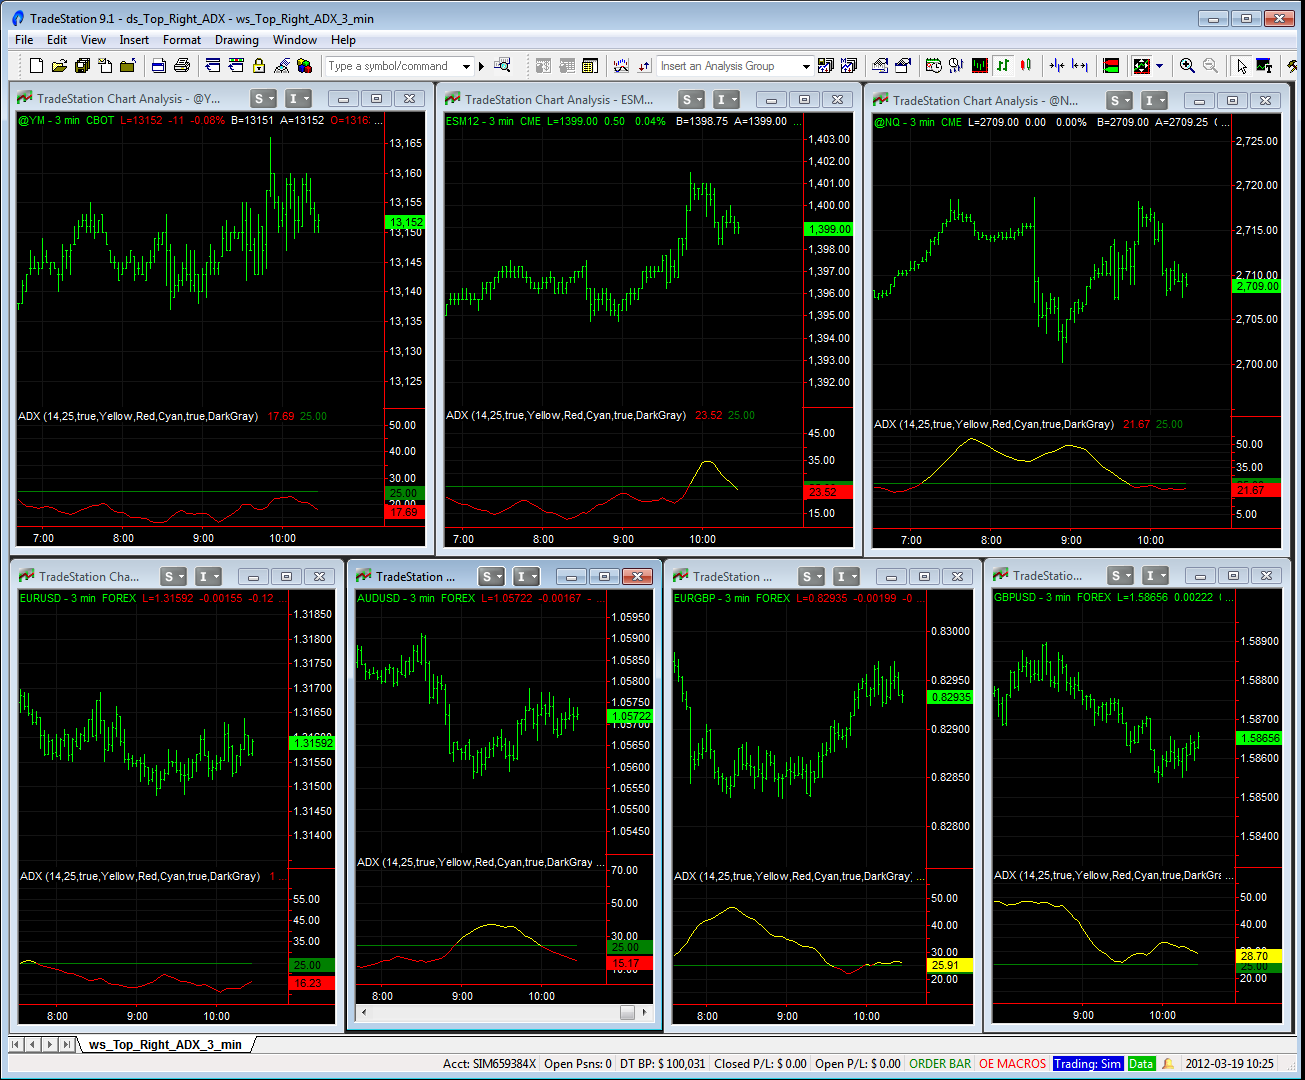Click the increase bar spacing icon
This screenshot has width=1305, height=1080.
tap(1080, 66)
